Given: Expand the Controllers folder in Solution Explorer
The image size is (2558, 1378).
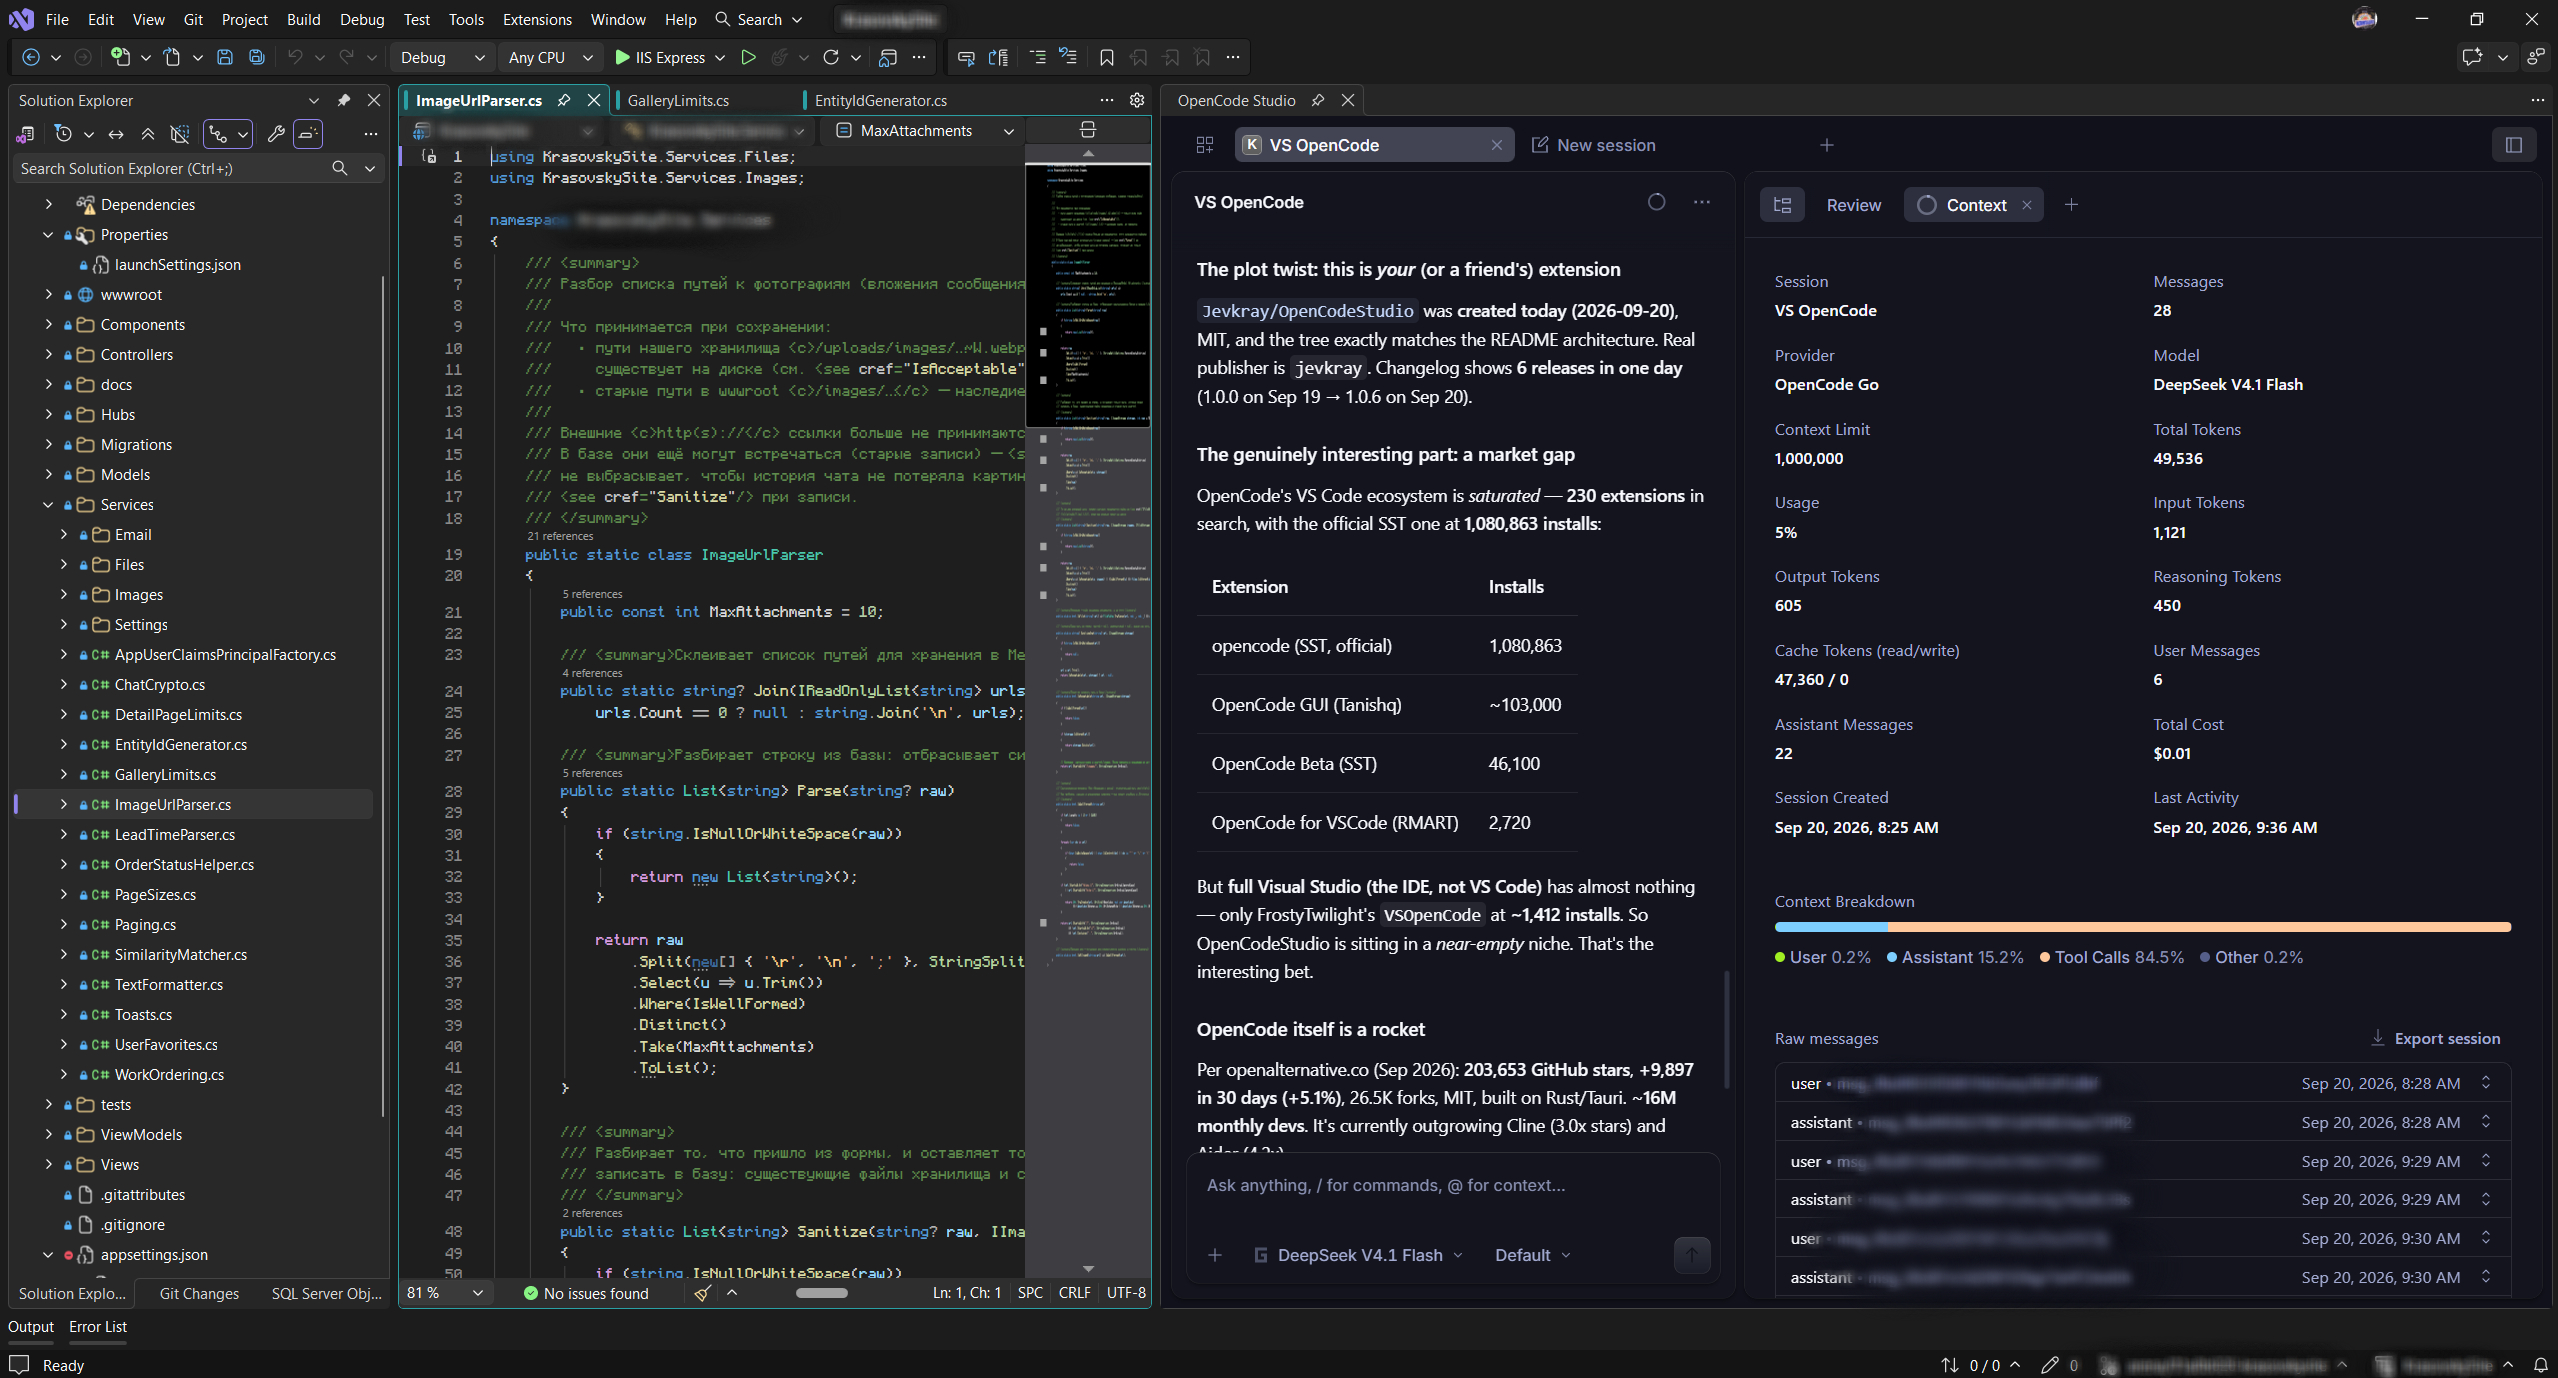Looking at the screenshot, I should pos(48,354).
